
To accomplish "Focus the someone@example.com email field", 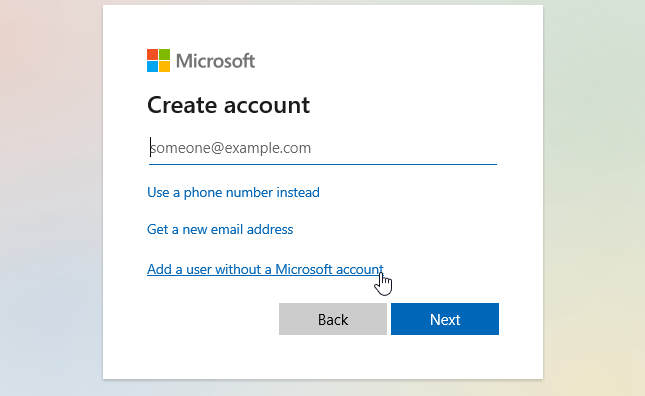I will click(323, 148).
